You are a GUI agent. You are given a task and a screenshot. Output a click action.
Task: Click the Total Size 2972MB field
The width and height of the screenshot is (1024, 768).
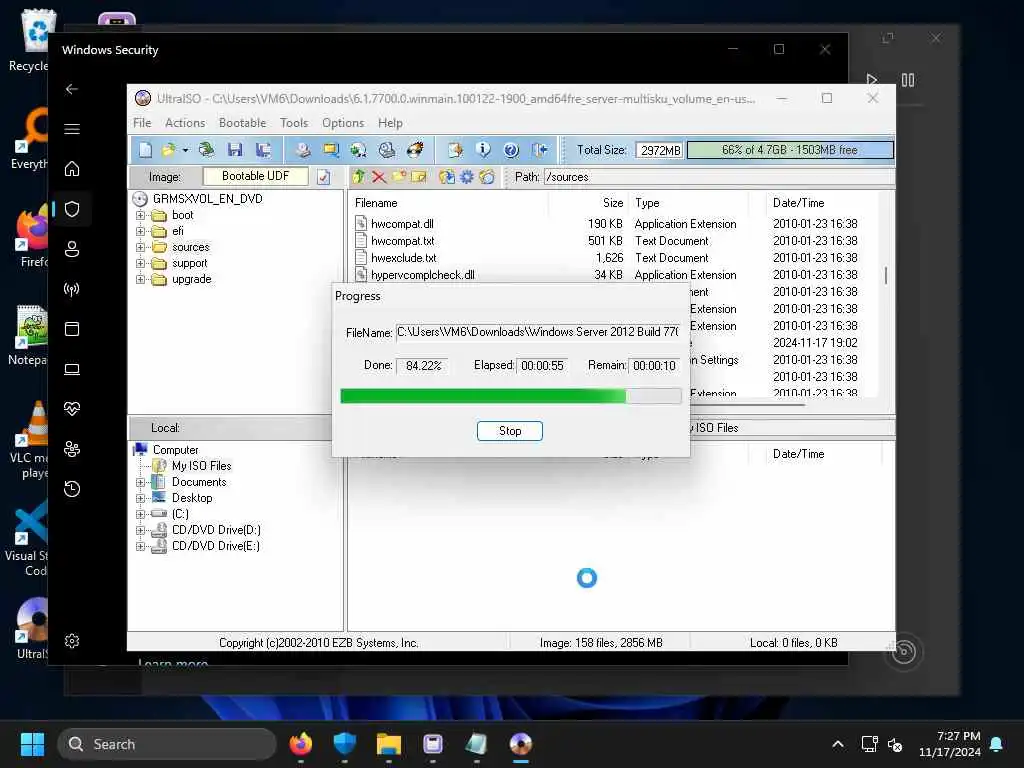coord(660,150)
